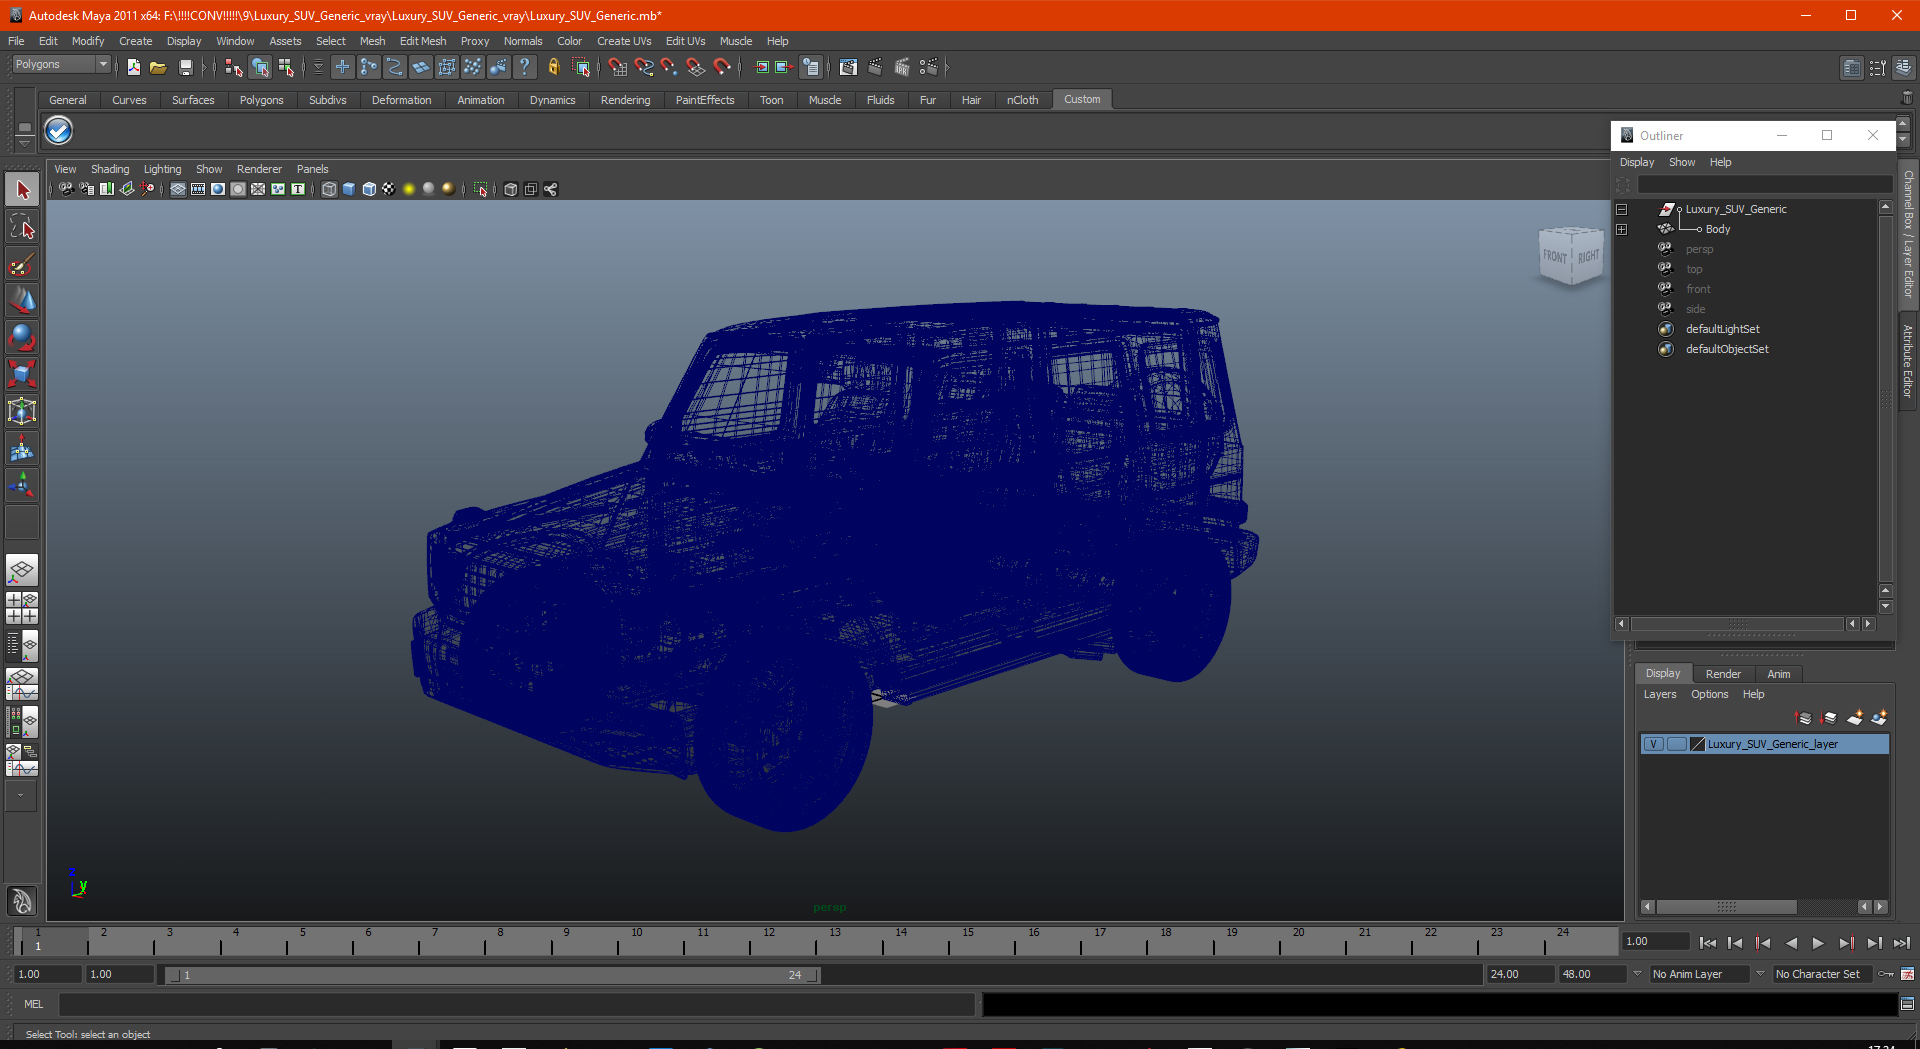The width and height of the screenshot is (1920, 1049).
Task: Open the viewport Shading menu
Action: 110,169
